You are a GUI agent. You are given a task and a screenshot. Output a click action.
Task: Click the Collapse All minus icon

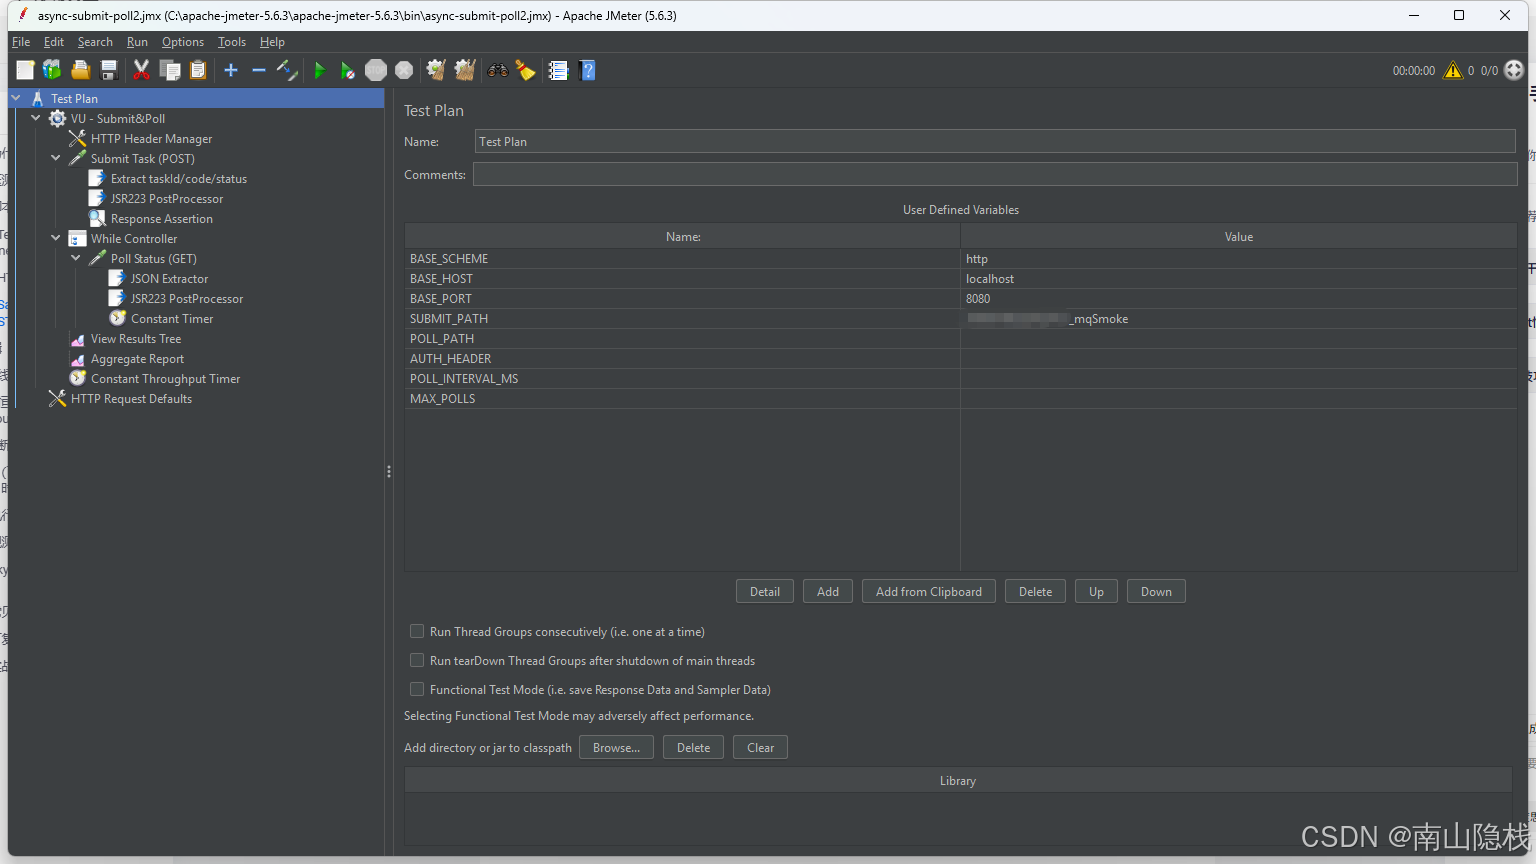[x=258, y=70]
